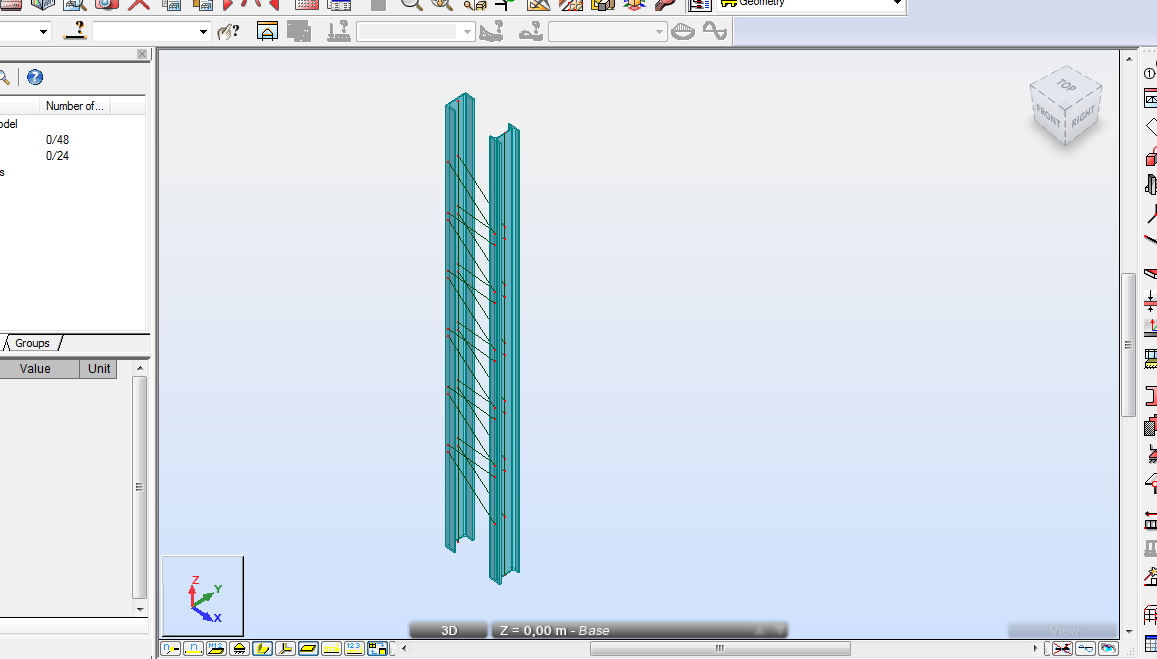Click the red arrow load icon in right toolbar

[x=1152, y=520]
